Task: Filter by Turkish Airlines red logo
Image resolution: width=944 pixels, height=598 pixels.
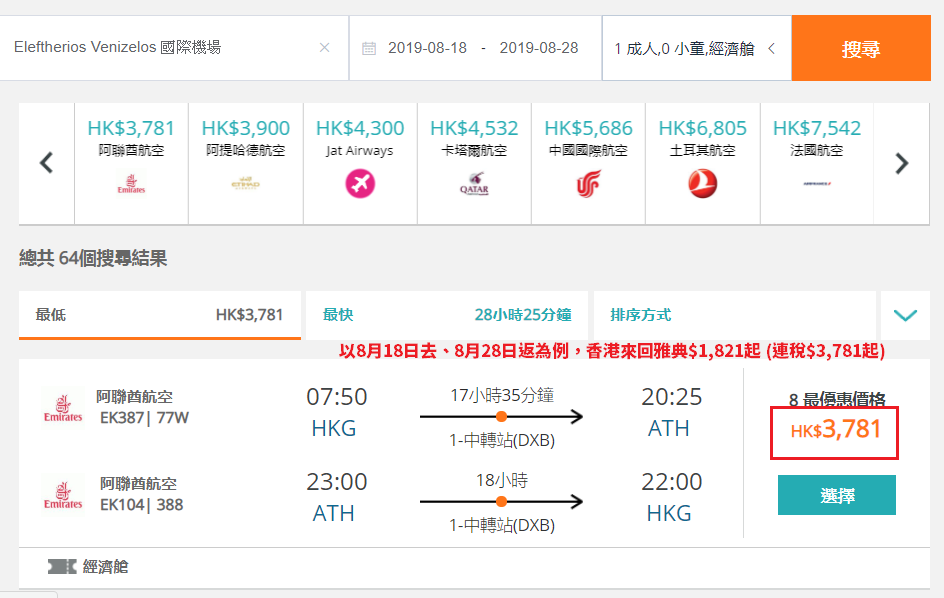Action: pyautogui.click(x=703, y=184)
